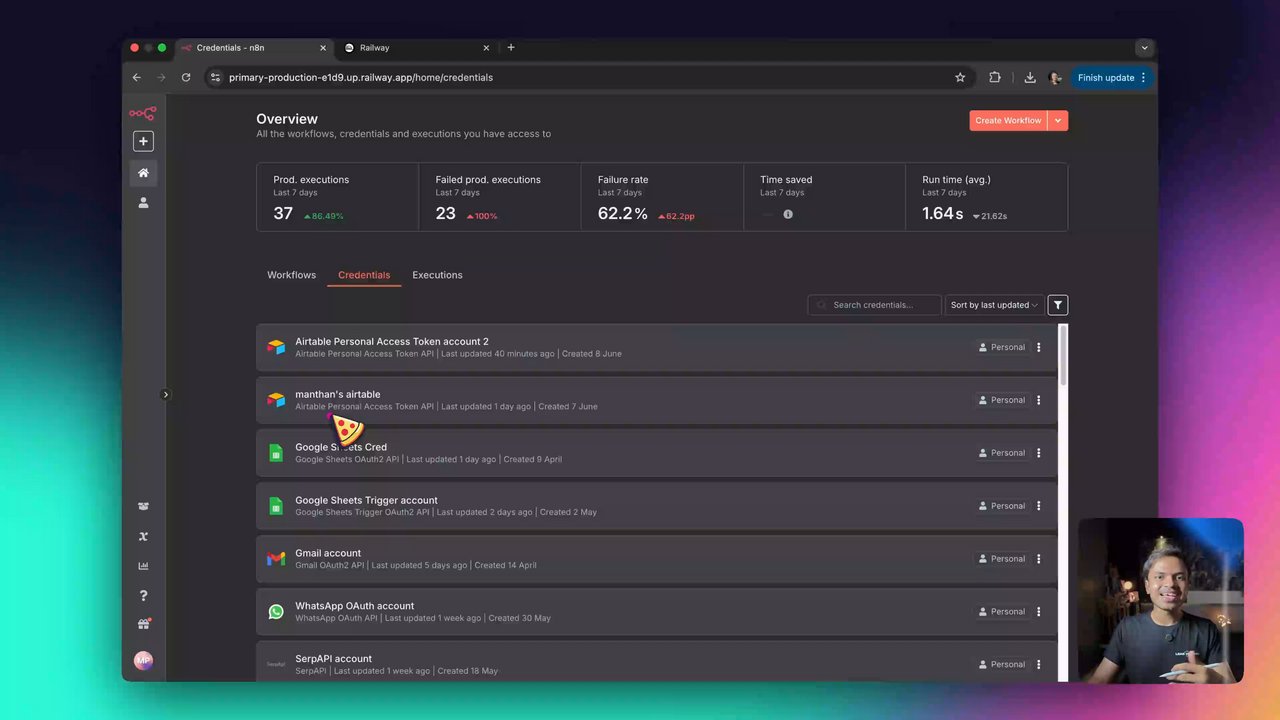
Task: Click the MP user avatar in the sidebar
Action: (143, 661)
